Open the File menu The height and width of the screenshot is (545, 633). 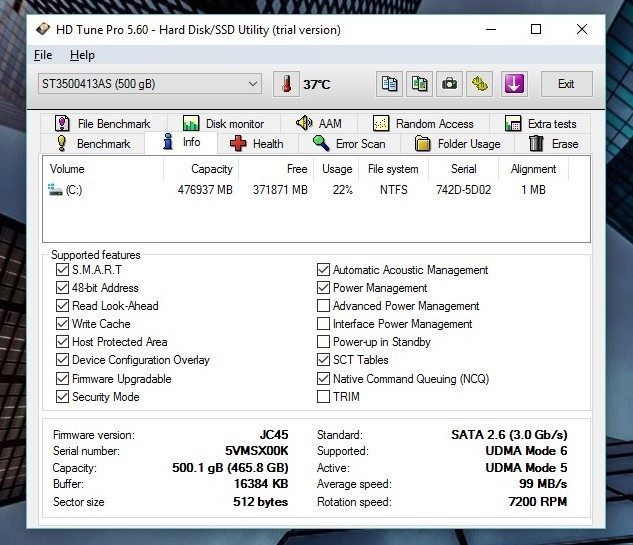click(43, 55)
